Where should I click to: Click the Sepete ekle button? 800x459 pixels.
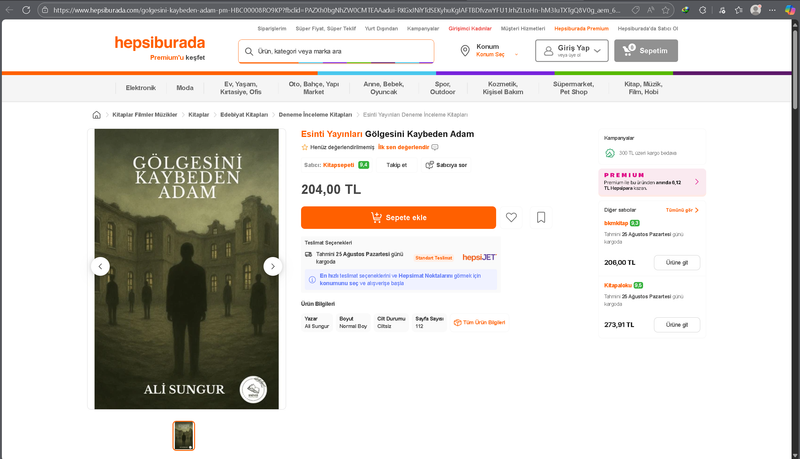tap(398, 218)
